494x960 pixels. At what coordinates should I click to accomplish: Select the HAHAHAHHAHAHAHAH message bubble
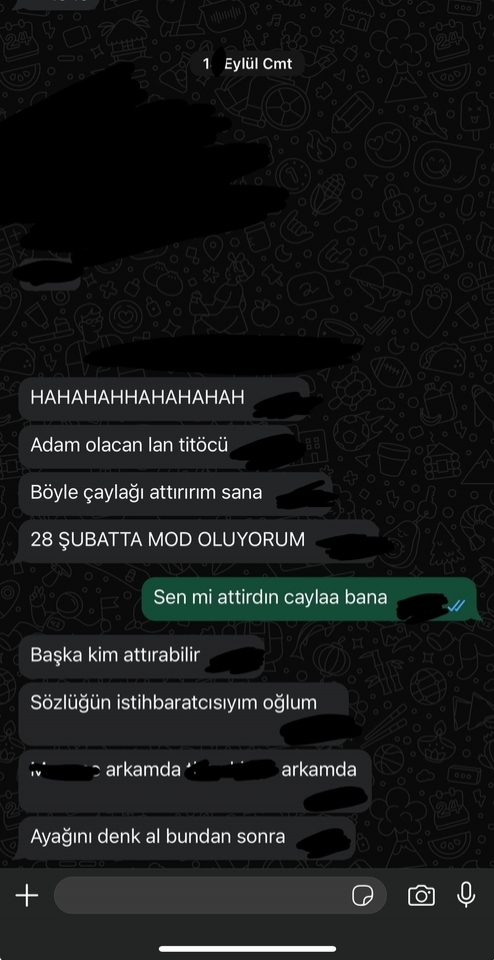163,399
